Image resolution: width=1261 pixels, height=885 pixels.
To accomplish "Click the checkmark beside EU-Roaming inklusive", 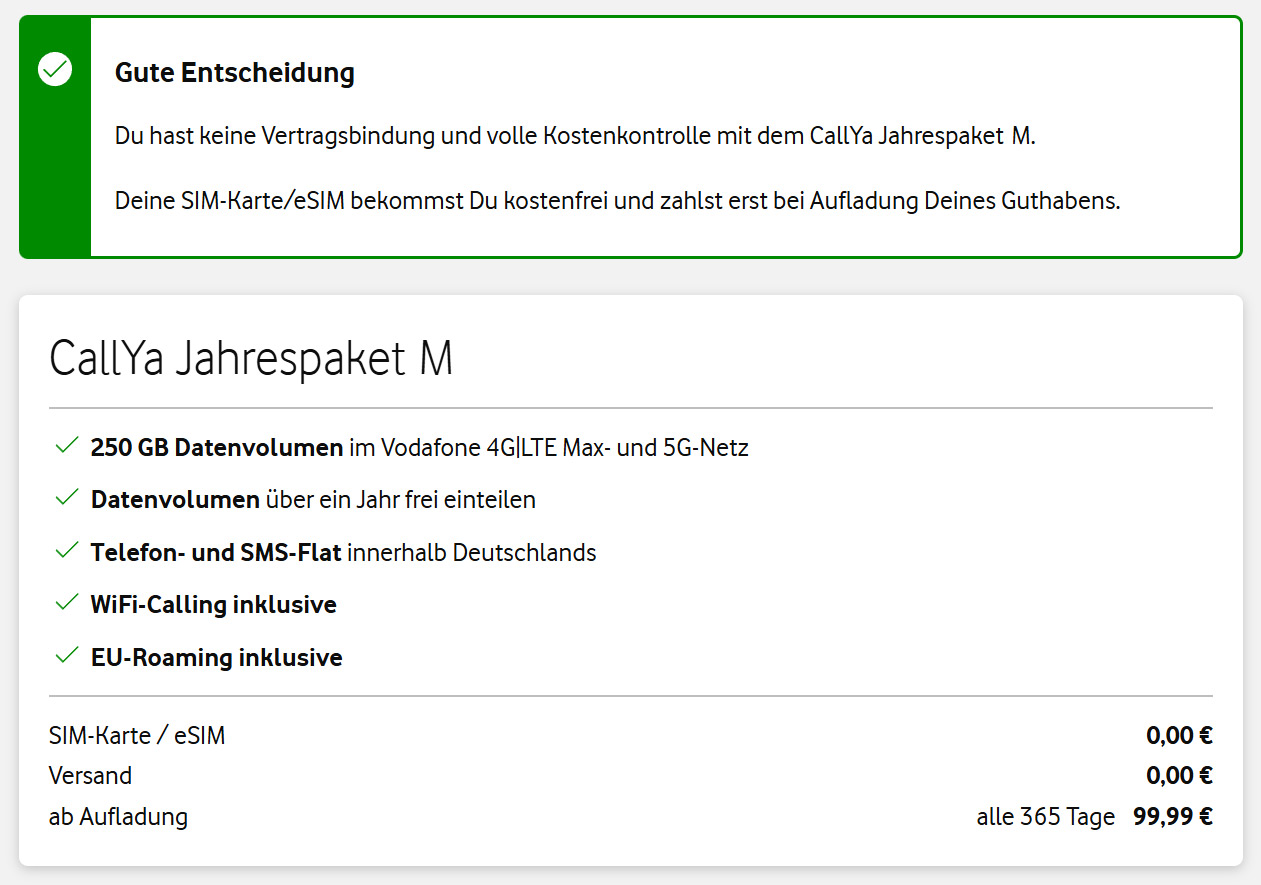I will 67,656.
